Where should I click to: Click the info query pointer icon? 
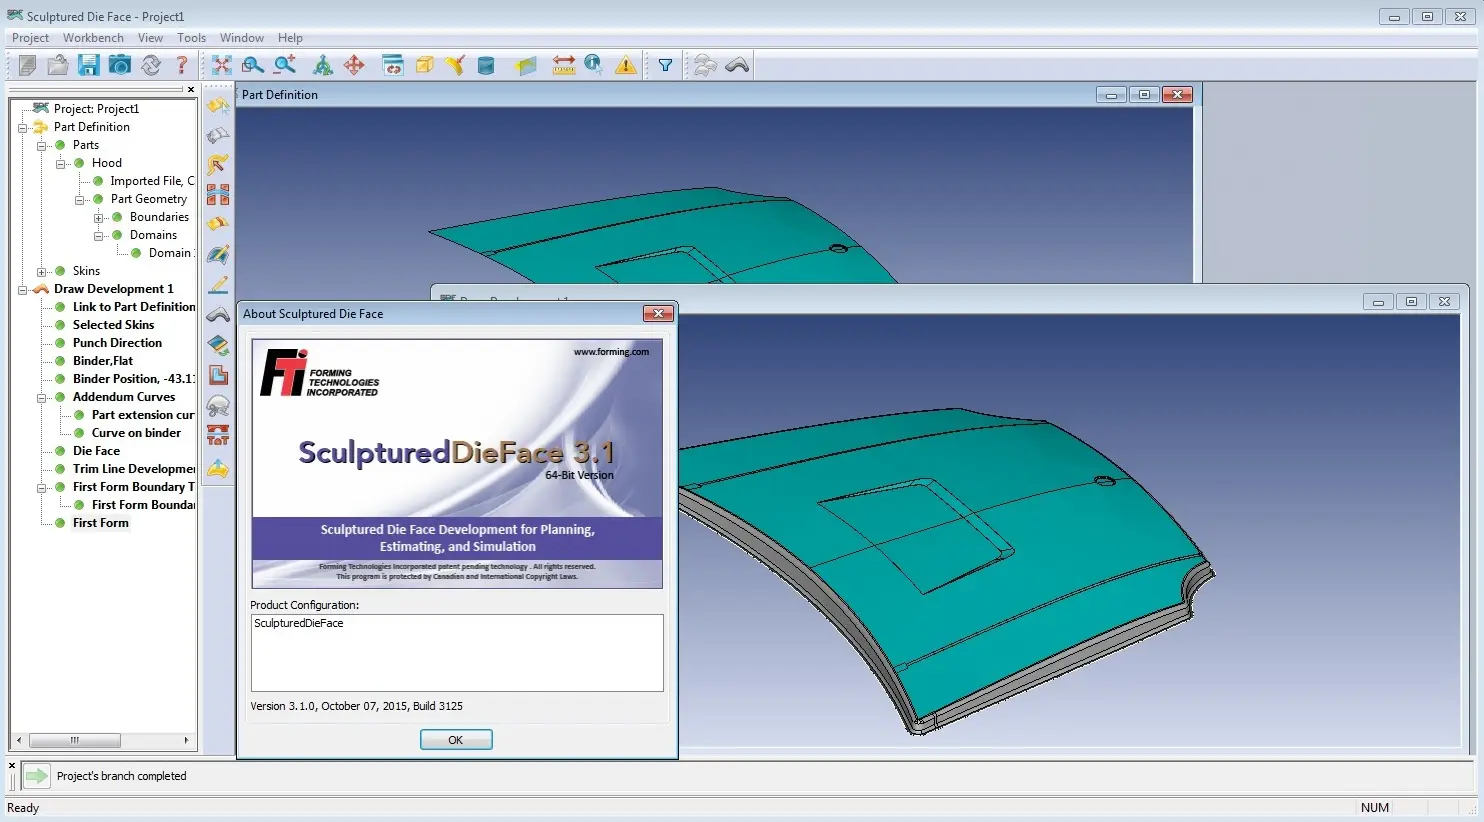click(x=594, y=65)
